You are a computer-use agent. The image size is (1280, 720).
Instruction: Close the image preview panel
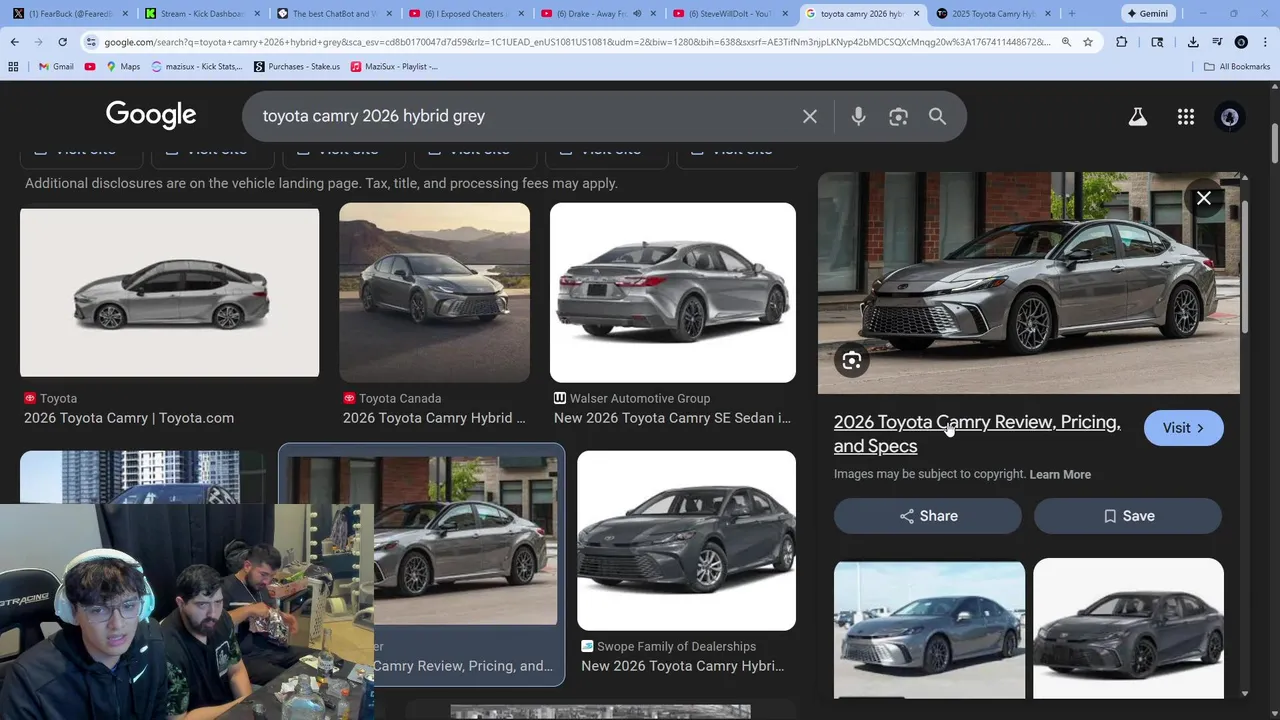pos(1204,198)
